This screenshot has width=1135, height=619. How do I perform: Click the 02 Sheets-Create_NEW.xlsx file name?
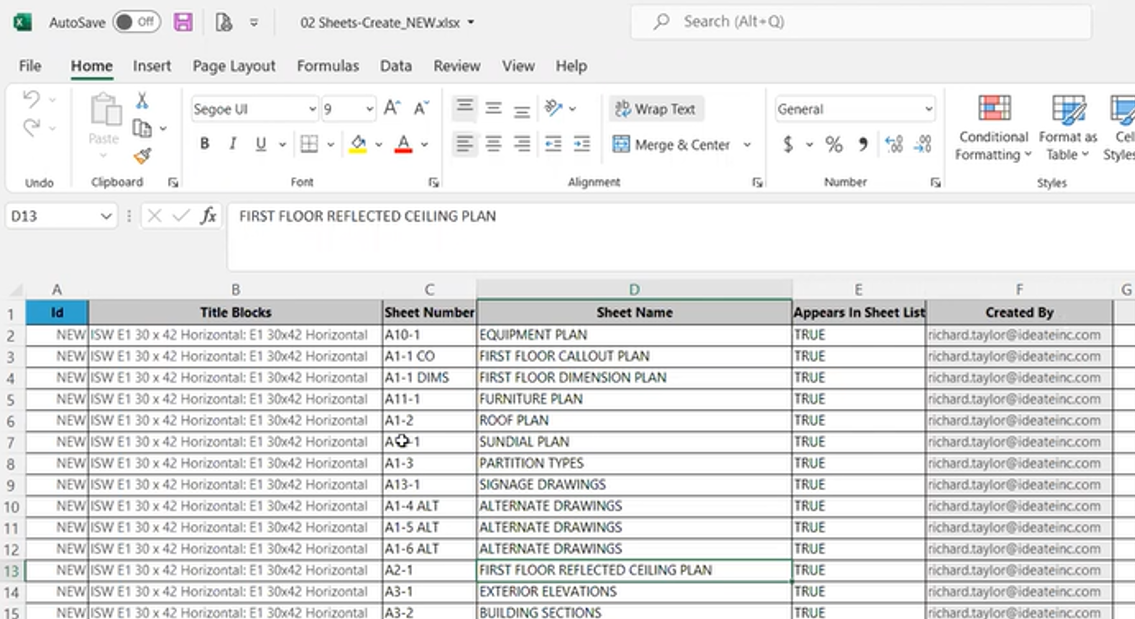pyautogui.click(x=380, y=22)
